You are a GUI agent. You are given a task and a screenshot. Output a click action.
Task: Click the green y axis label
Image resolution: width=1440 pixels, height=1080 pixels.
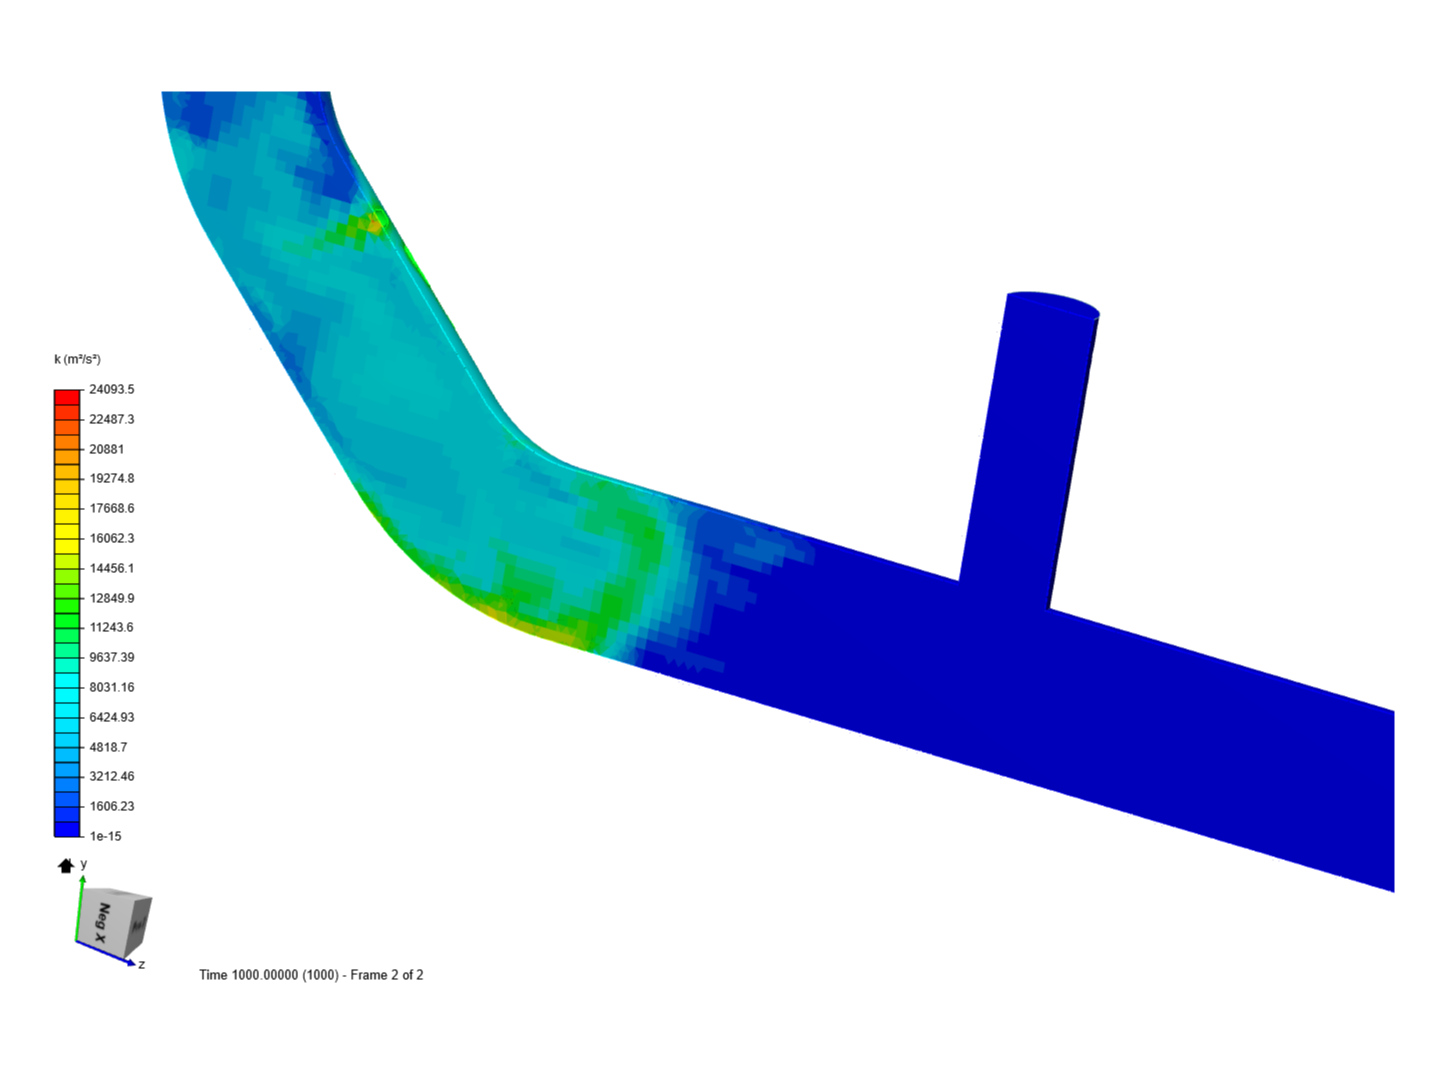tap(84, 863)
